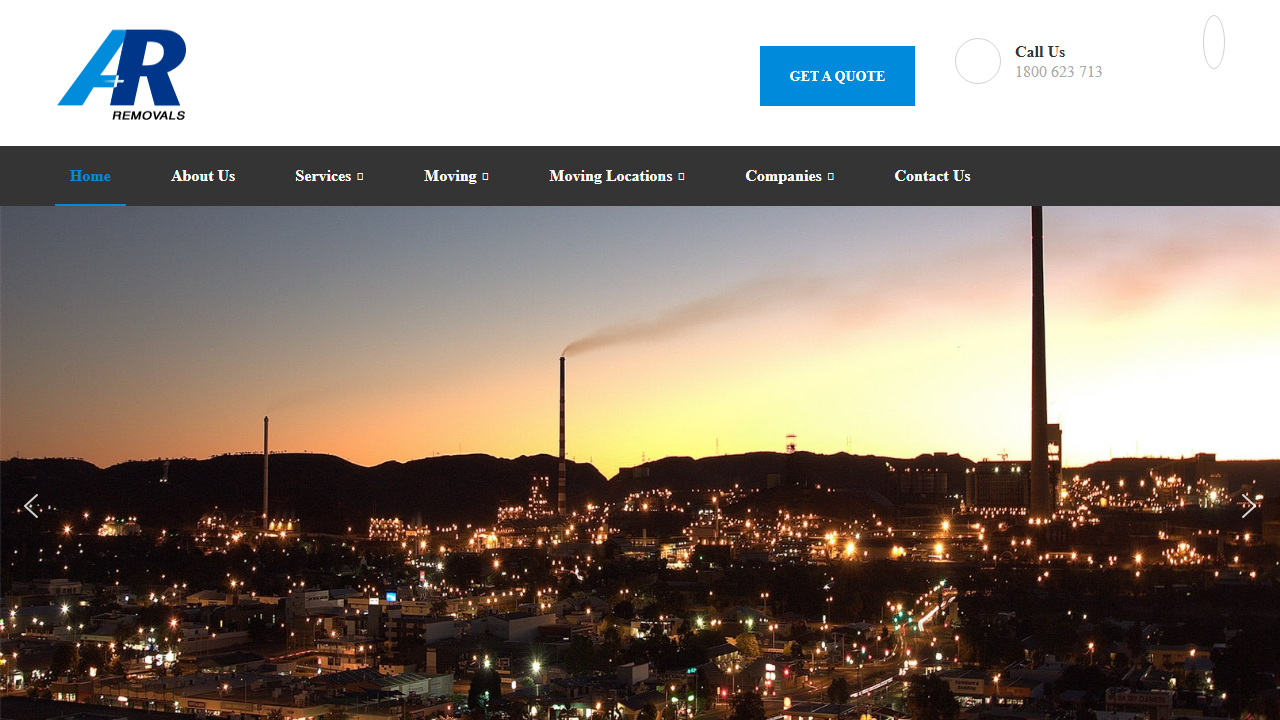Click the small arrow icon next to Companies
1280x720 pixels.
[x=831, y=177]
